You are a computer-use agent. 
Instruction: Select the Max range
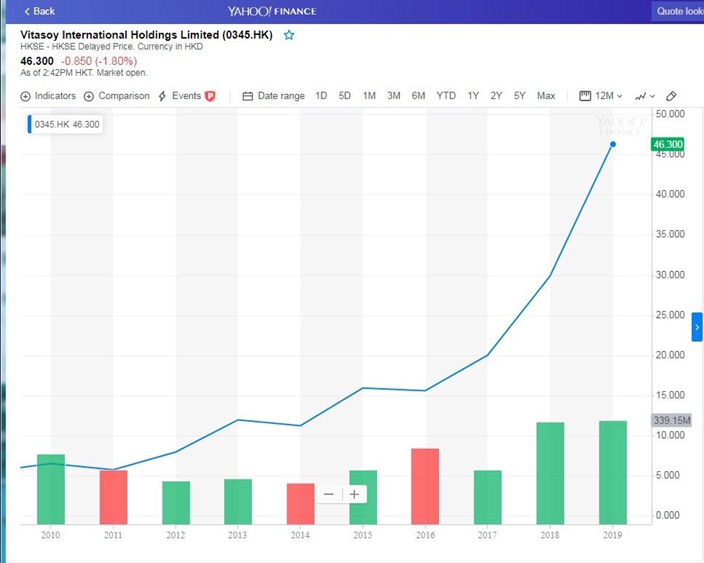tap(546, 96)
